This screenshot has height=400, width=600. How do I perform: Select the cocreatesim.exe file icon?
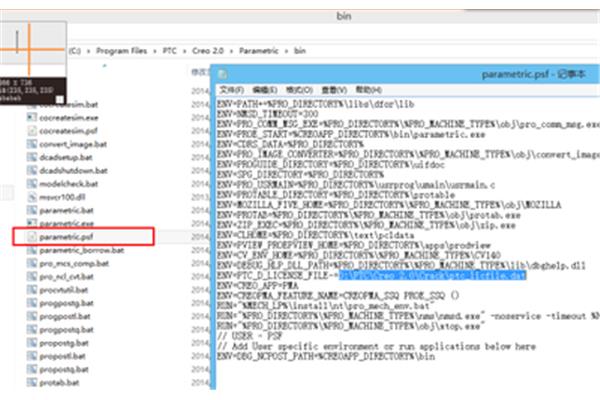[x=32, y=118]
